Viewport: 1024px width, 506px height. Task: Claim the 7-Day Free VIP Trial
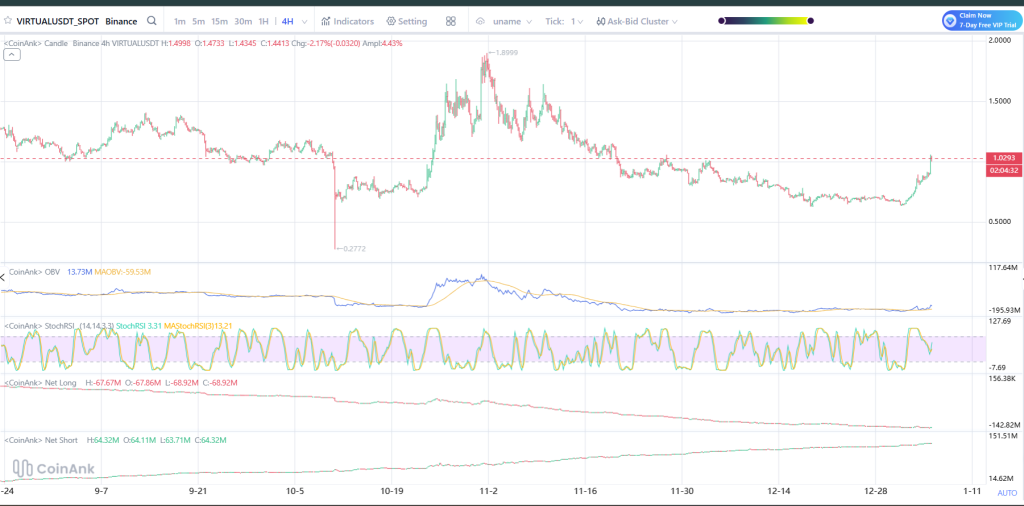(979, 20)
